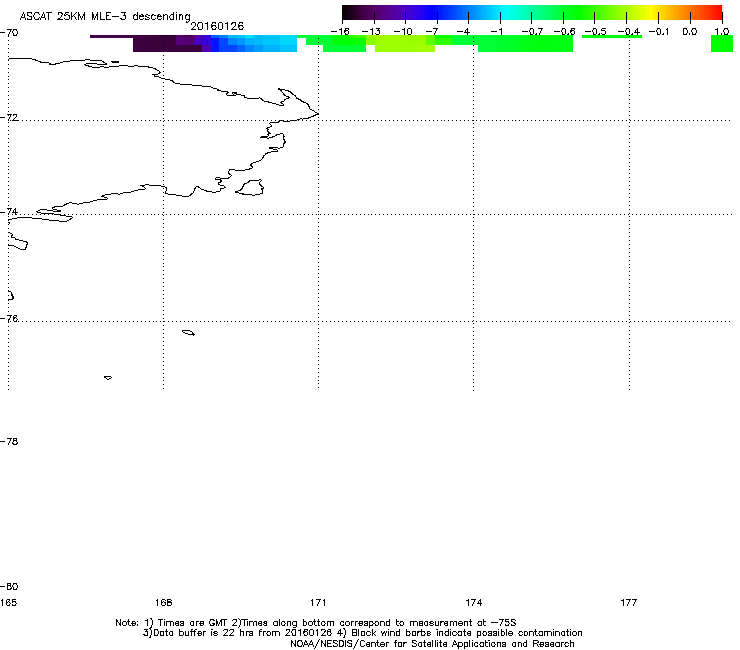
Task: Click the "-78" latitude label
Action: [9, 441]
